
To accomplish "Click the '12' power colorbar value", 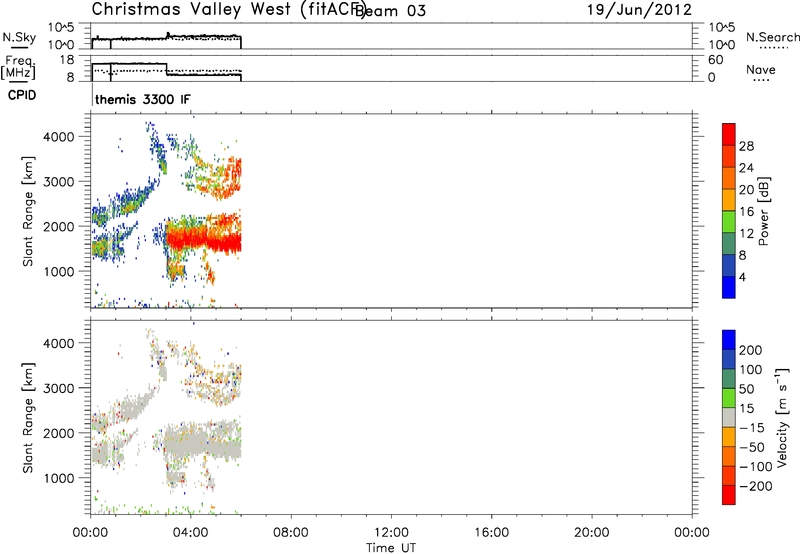I will click(746, 234).
